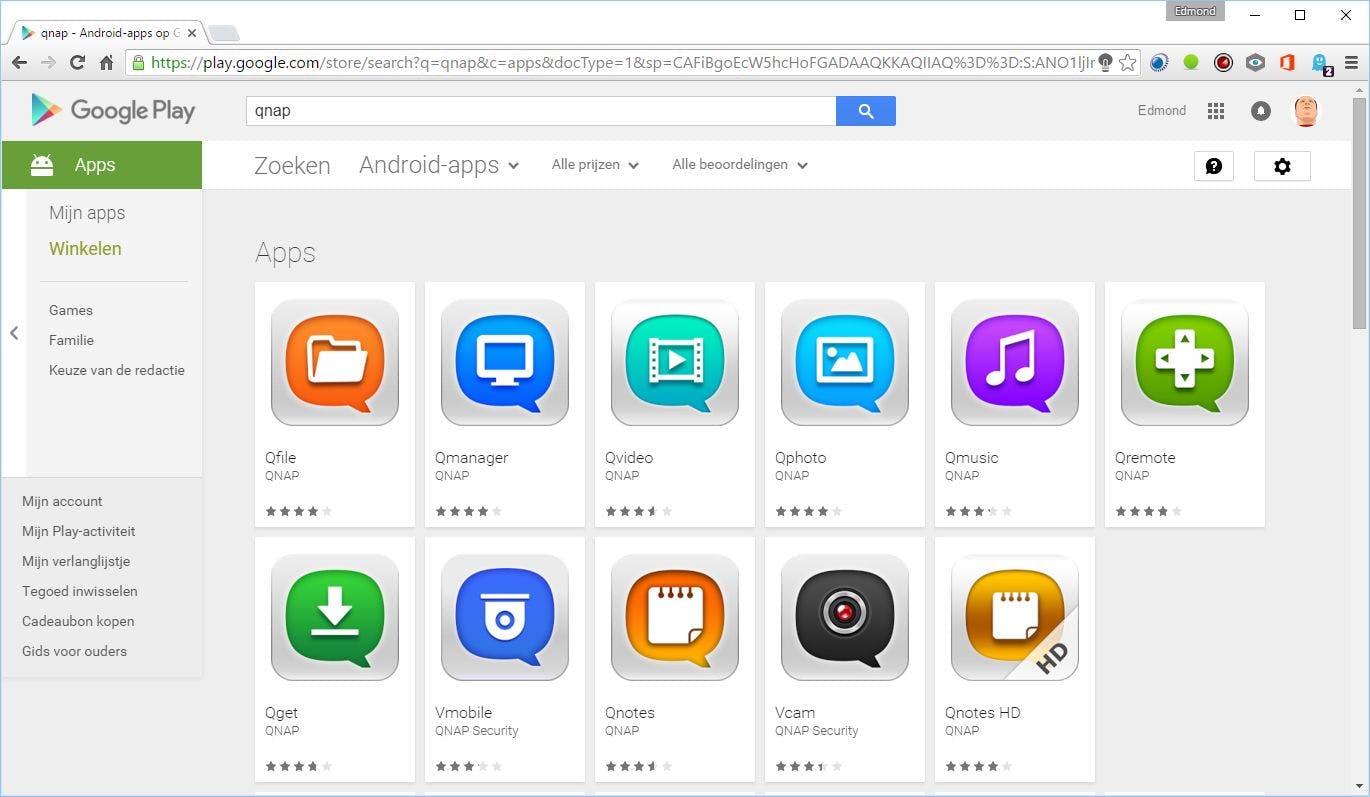Screen dimensions: 1370x797
Task: Click the Qremote app title
Action: coord(1145,458)
